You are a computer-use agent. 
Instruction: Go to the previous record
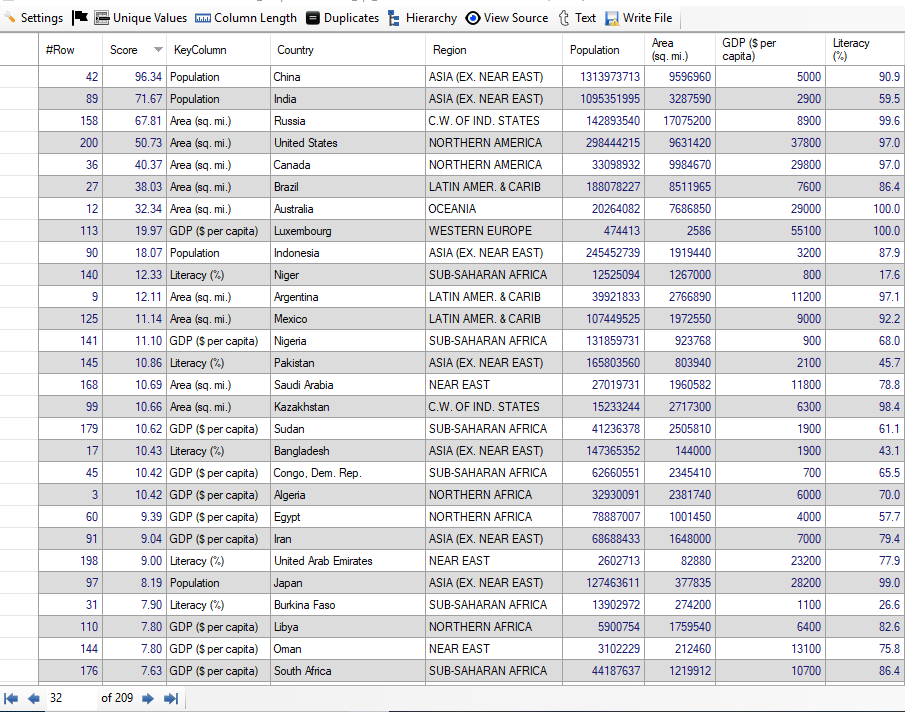coord(34,698)
